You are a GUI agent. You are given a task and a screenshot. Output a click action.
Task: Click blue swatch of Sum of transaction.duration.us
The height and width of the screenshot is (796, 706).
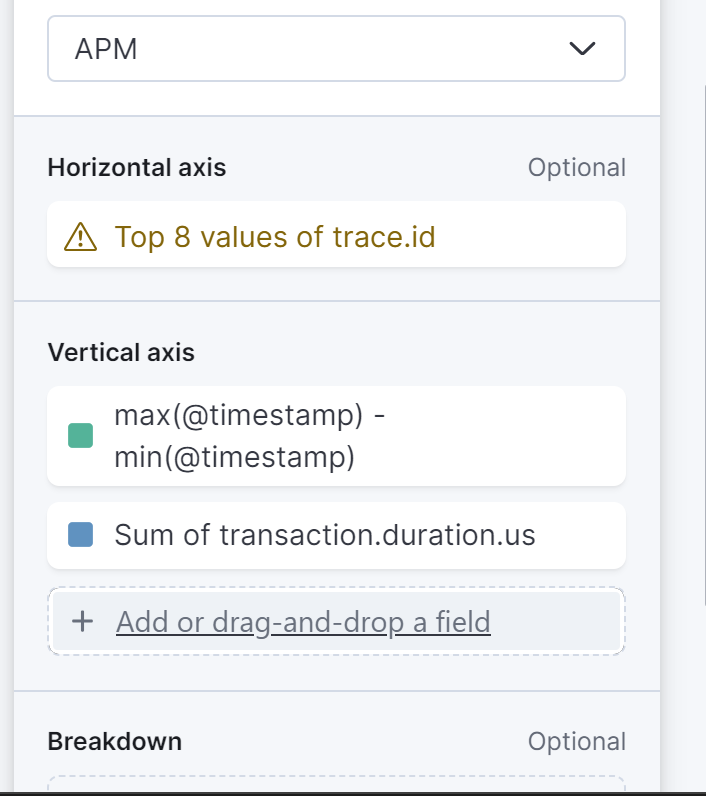[x=80, y=535]
